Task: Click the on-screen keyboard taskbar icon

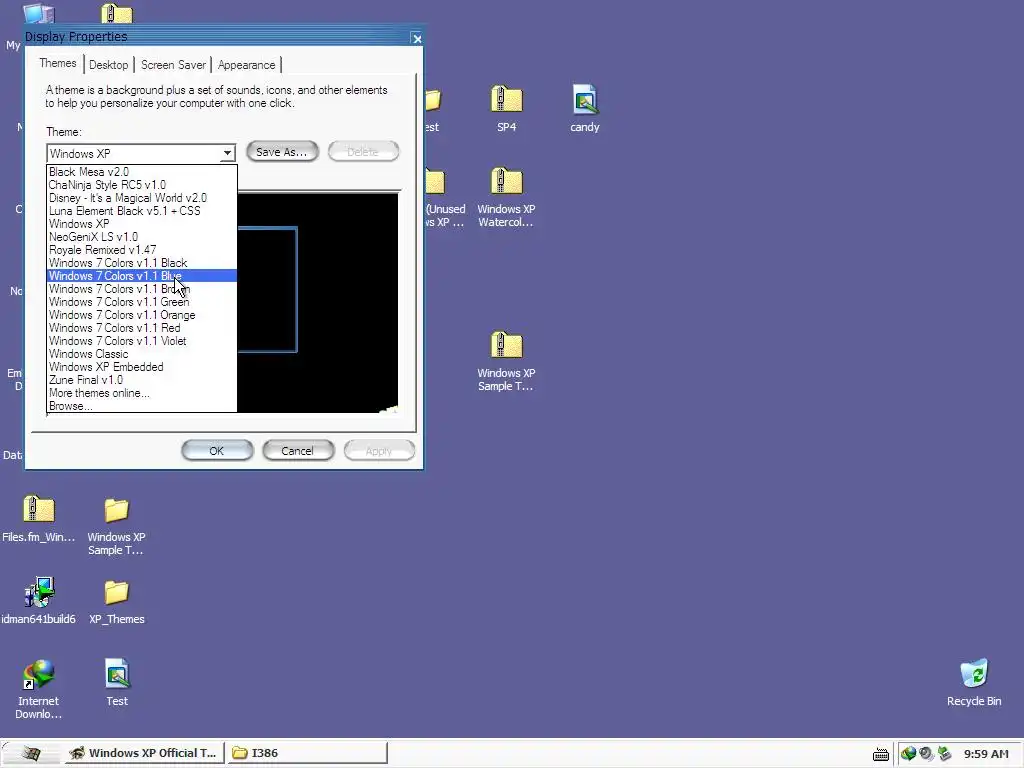Action: 880,754
